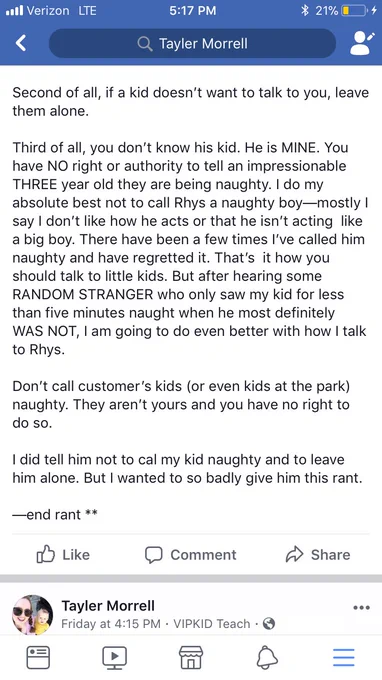Open the News Feed tab icon
This screenshot has width=382, height=680.
[38, 657]
